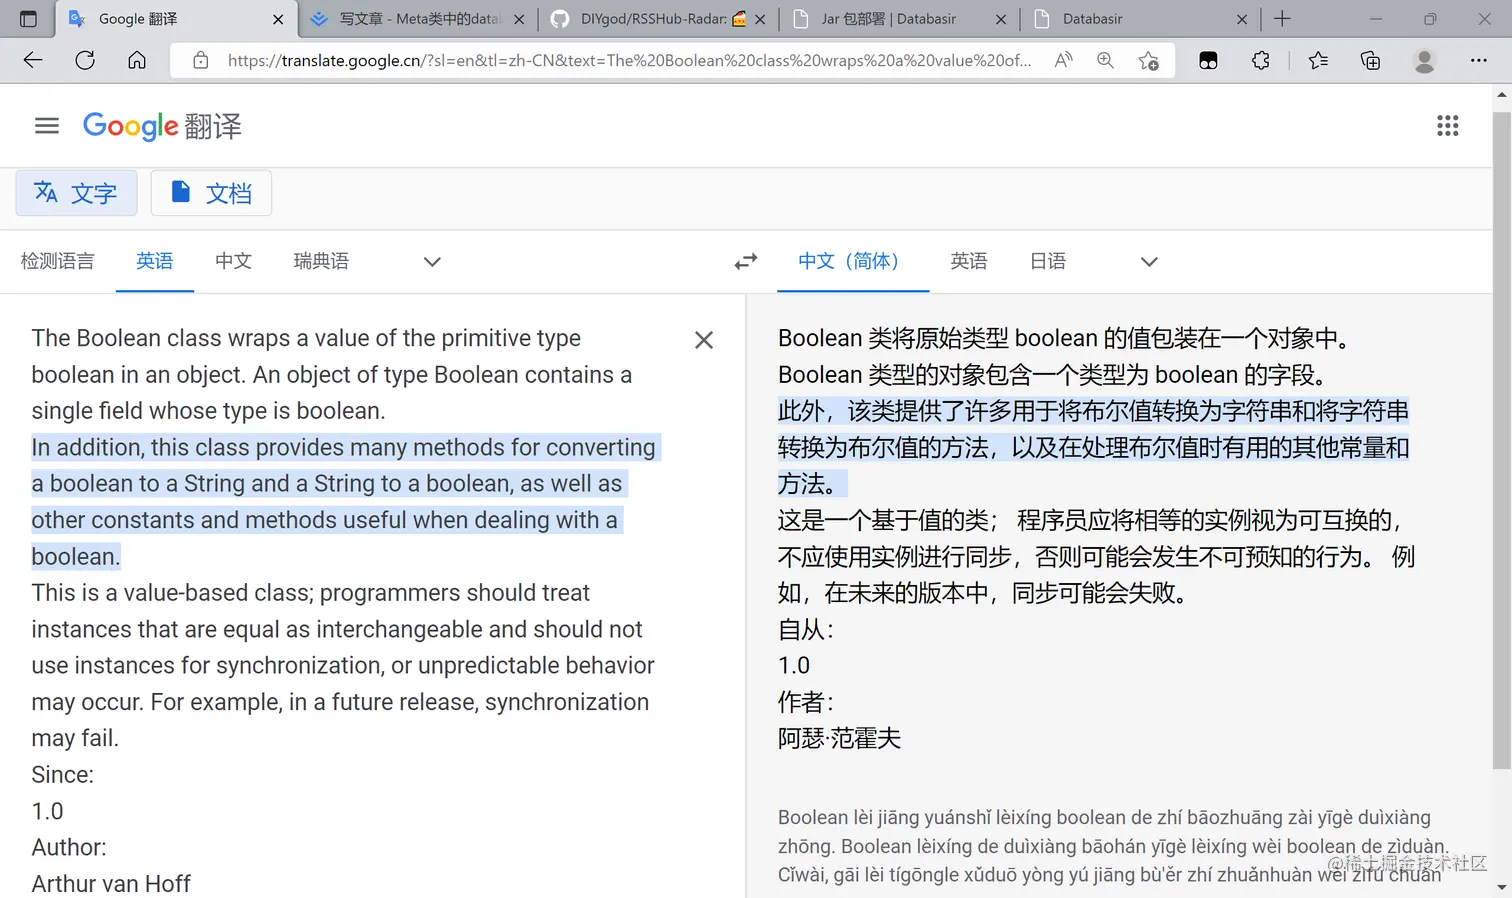
Task: Choose 瑞典语 as source language
Action: tap(321, 261)
